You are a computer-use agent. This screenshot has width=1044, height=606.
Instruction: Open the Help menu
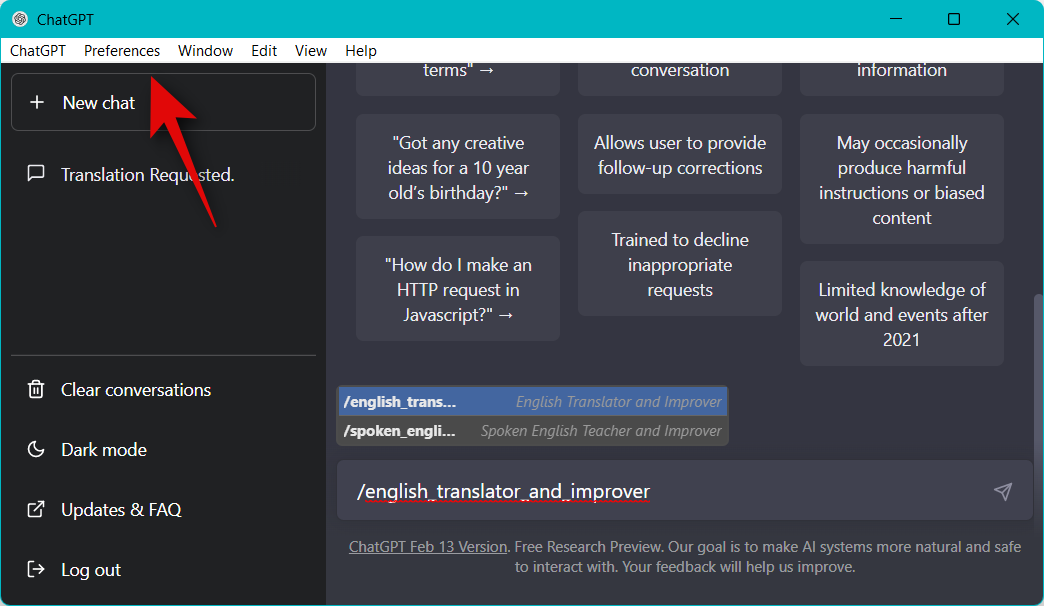tap(361, 51)
